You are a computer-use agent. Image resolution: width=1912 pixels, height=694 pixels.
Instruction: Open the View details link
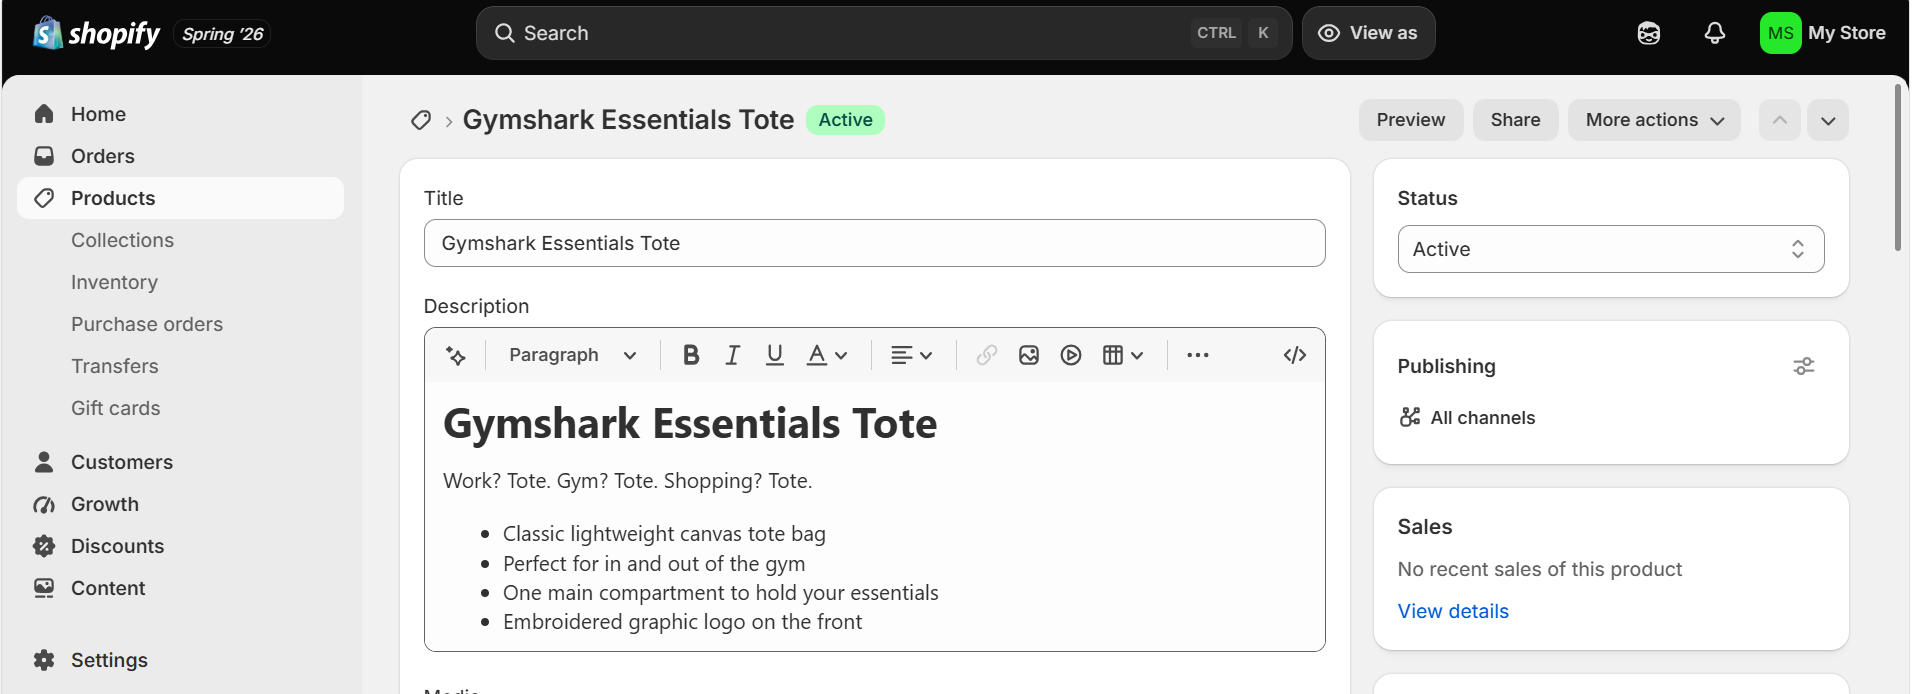pos(1453,611)
